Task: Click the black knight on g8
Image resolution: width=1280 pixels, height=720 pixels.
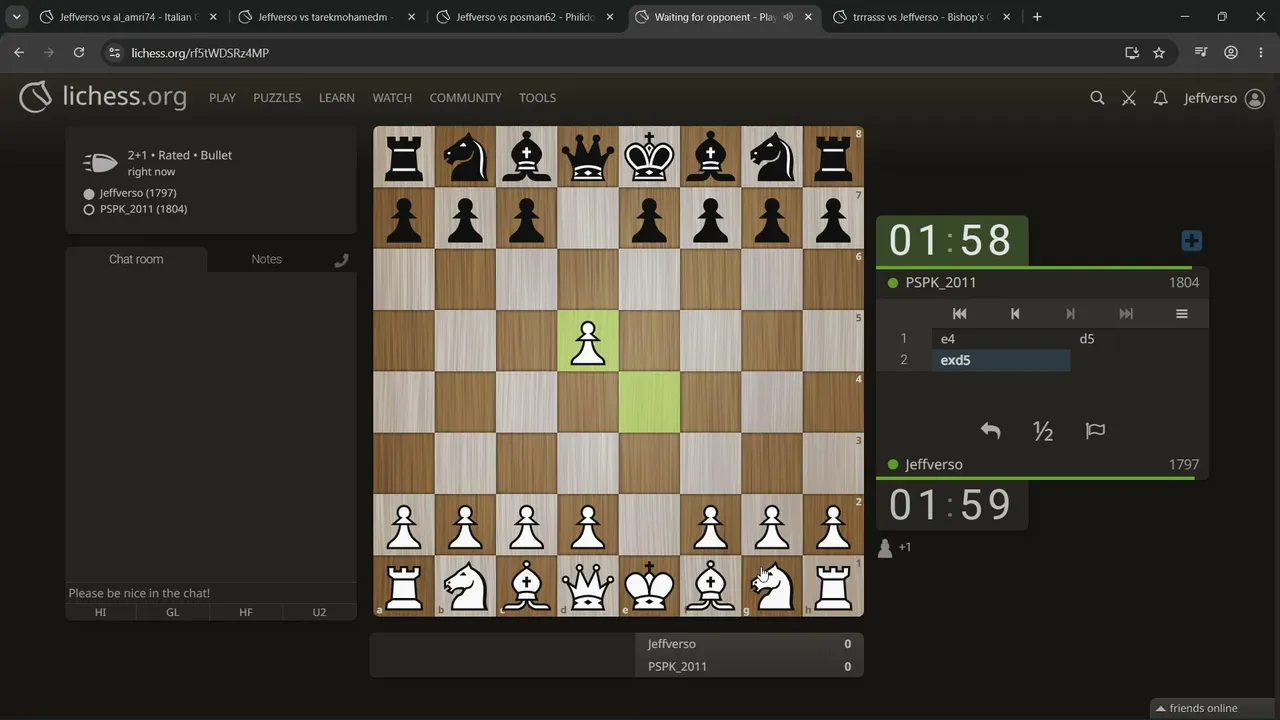Action: (772, 157)
